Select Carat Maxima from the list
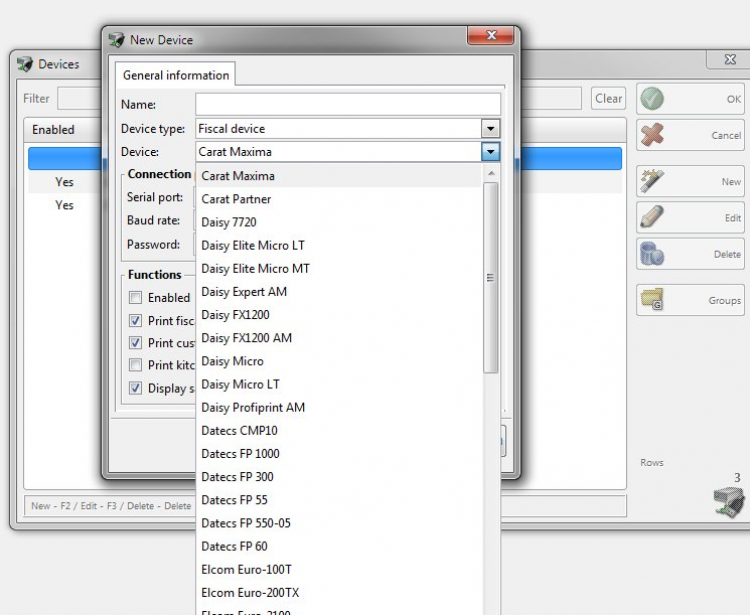Viewport: 750px width, 615px height. [x=338, y=176]
